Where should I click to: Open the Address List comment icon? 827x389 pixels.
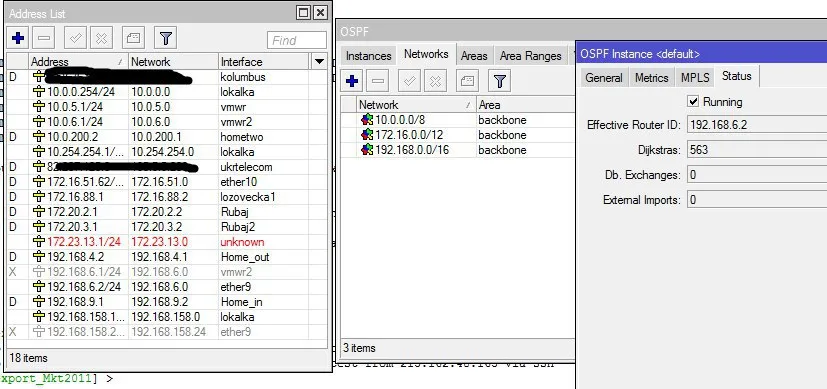(133, 38)
